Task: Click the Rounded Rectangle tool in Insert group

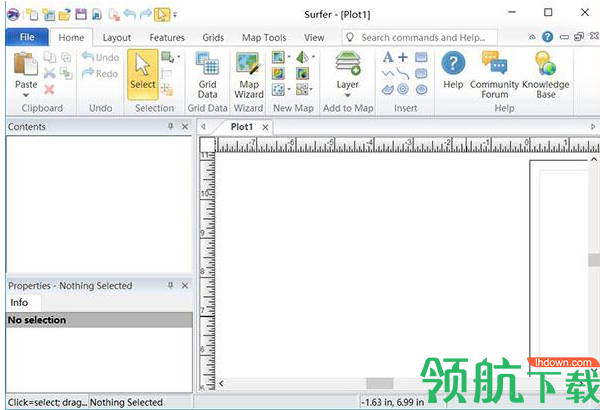Action: pyautogui.click(x=421, y=73)
